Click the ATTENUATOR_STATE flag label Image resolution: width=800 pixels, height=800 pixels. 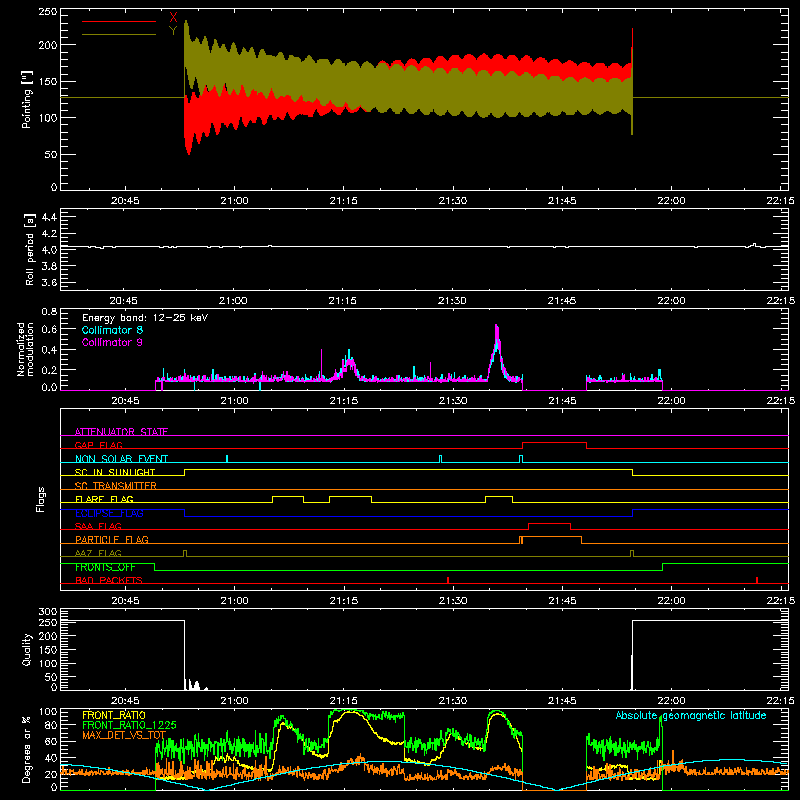point(121,432)
